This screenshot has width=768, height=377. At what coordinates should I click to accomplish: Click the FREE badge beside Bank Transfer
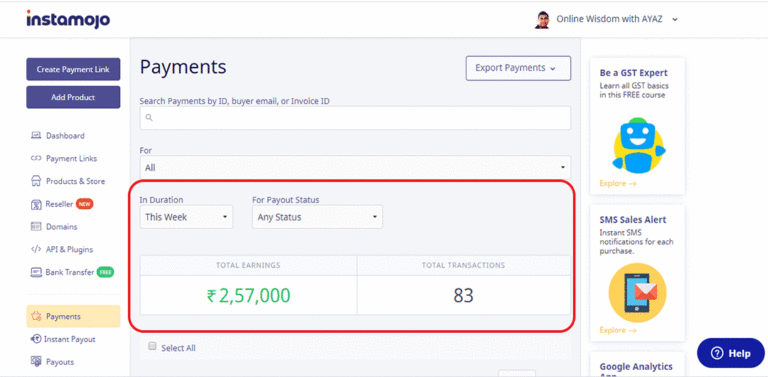[105, 272]
